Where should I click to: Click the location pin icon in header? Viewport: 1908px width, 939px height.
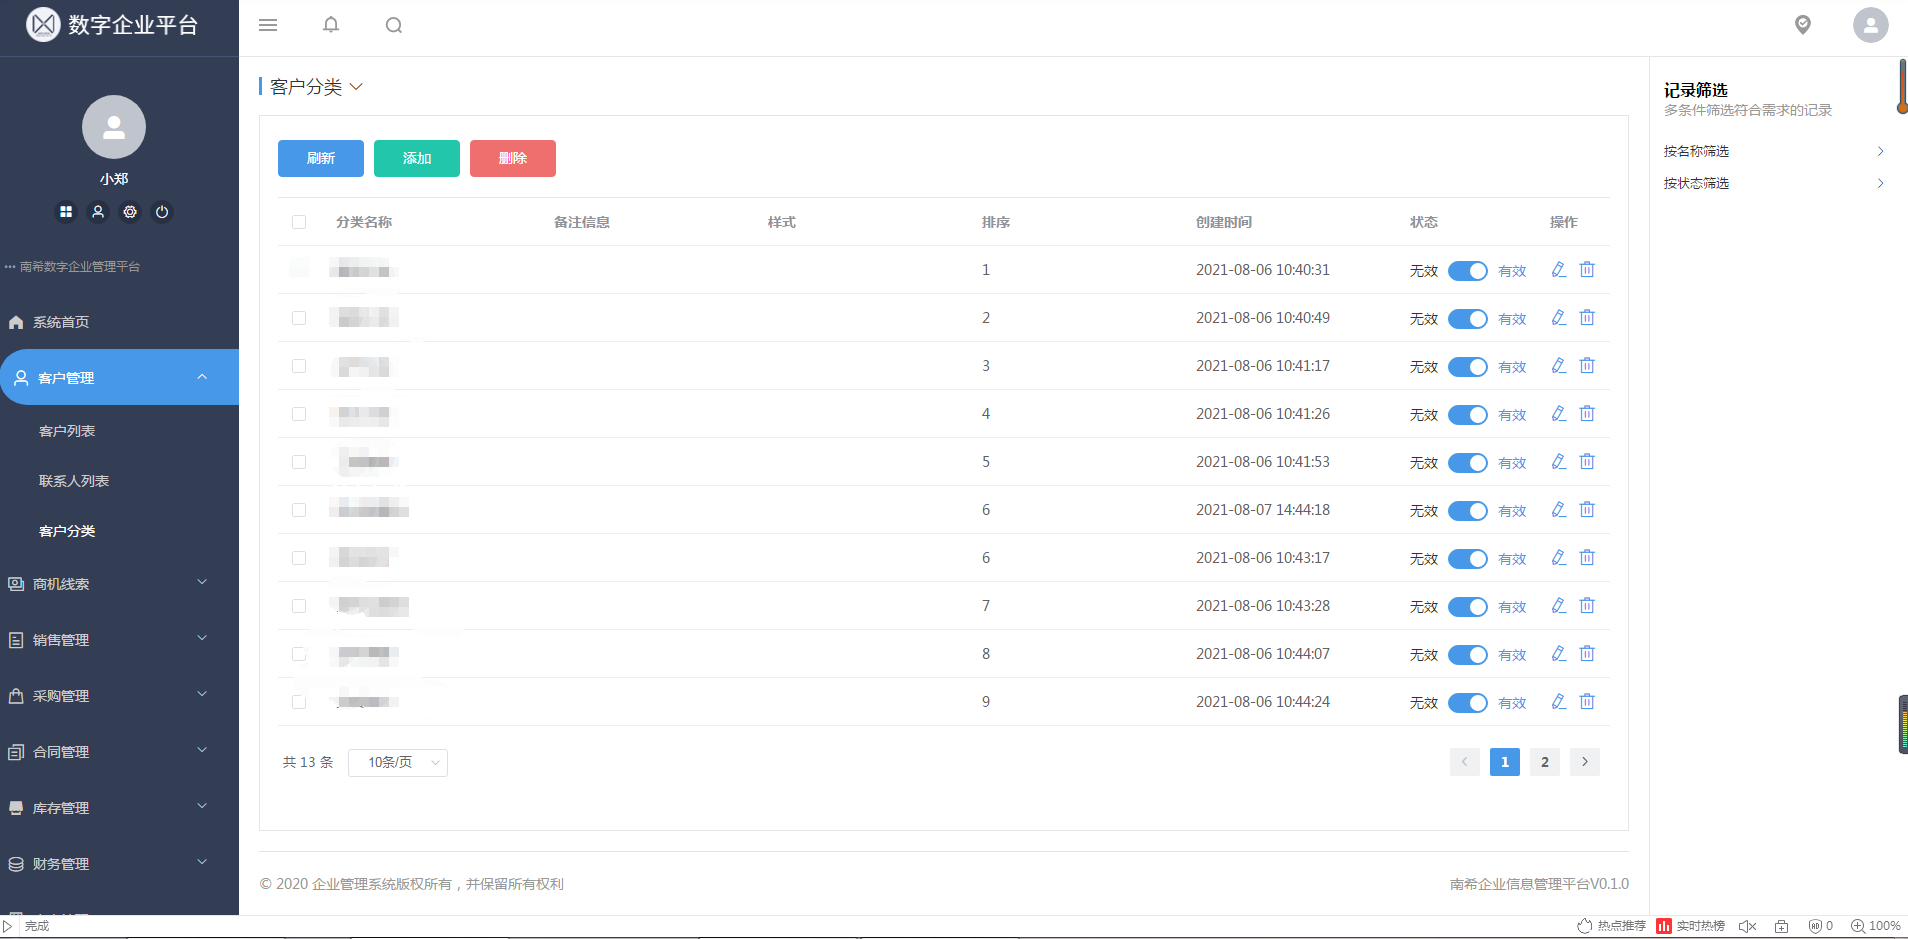1802,25
